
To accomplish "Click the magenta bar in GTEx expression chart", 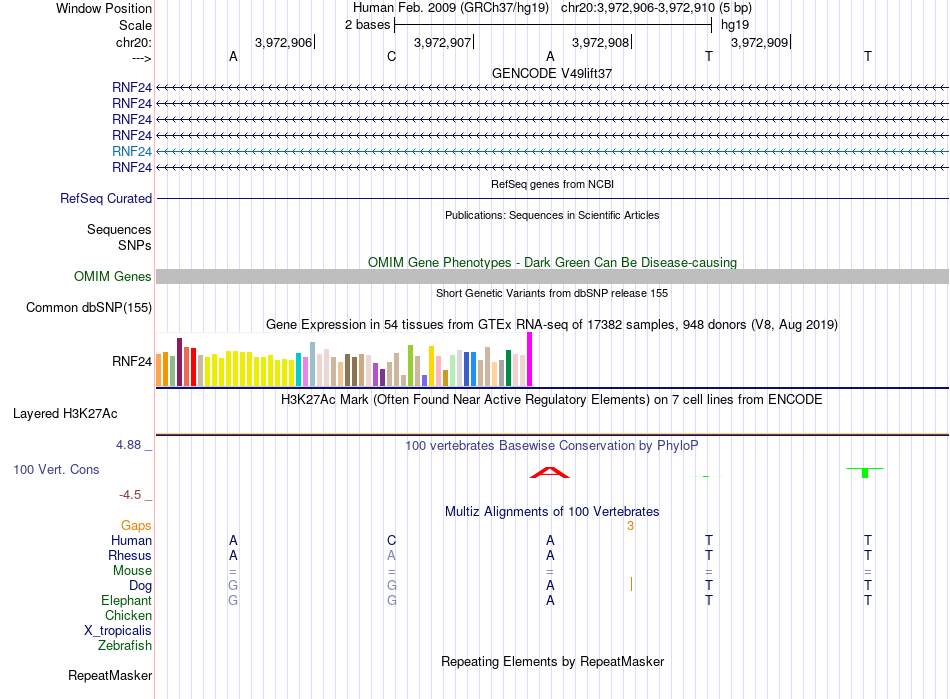I will 530,359.
